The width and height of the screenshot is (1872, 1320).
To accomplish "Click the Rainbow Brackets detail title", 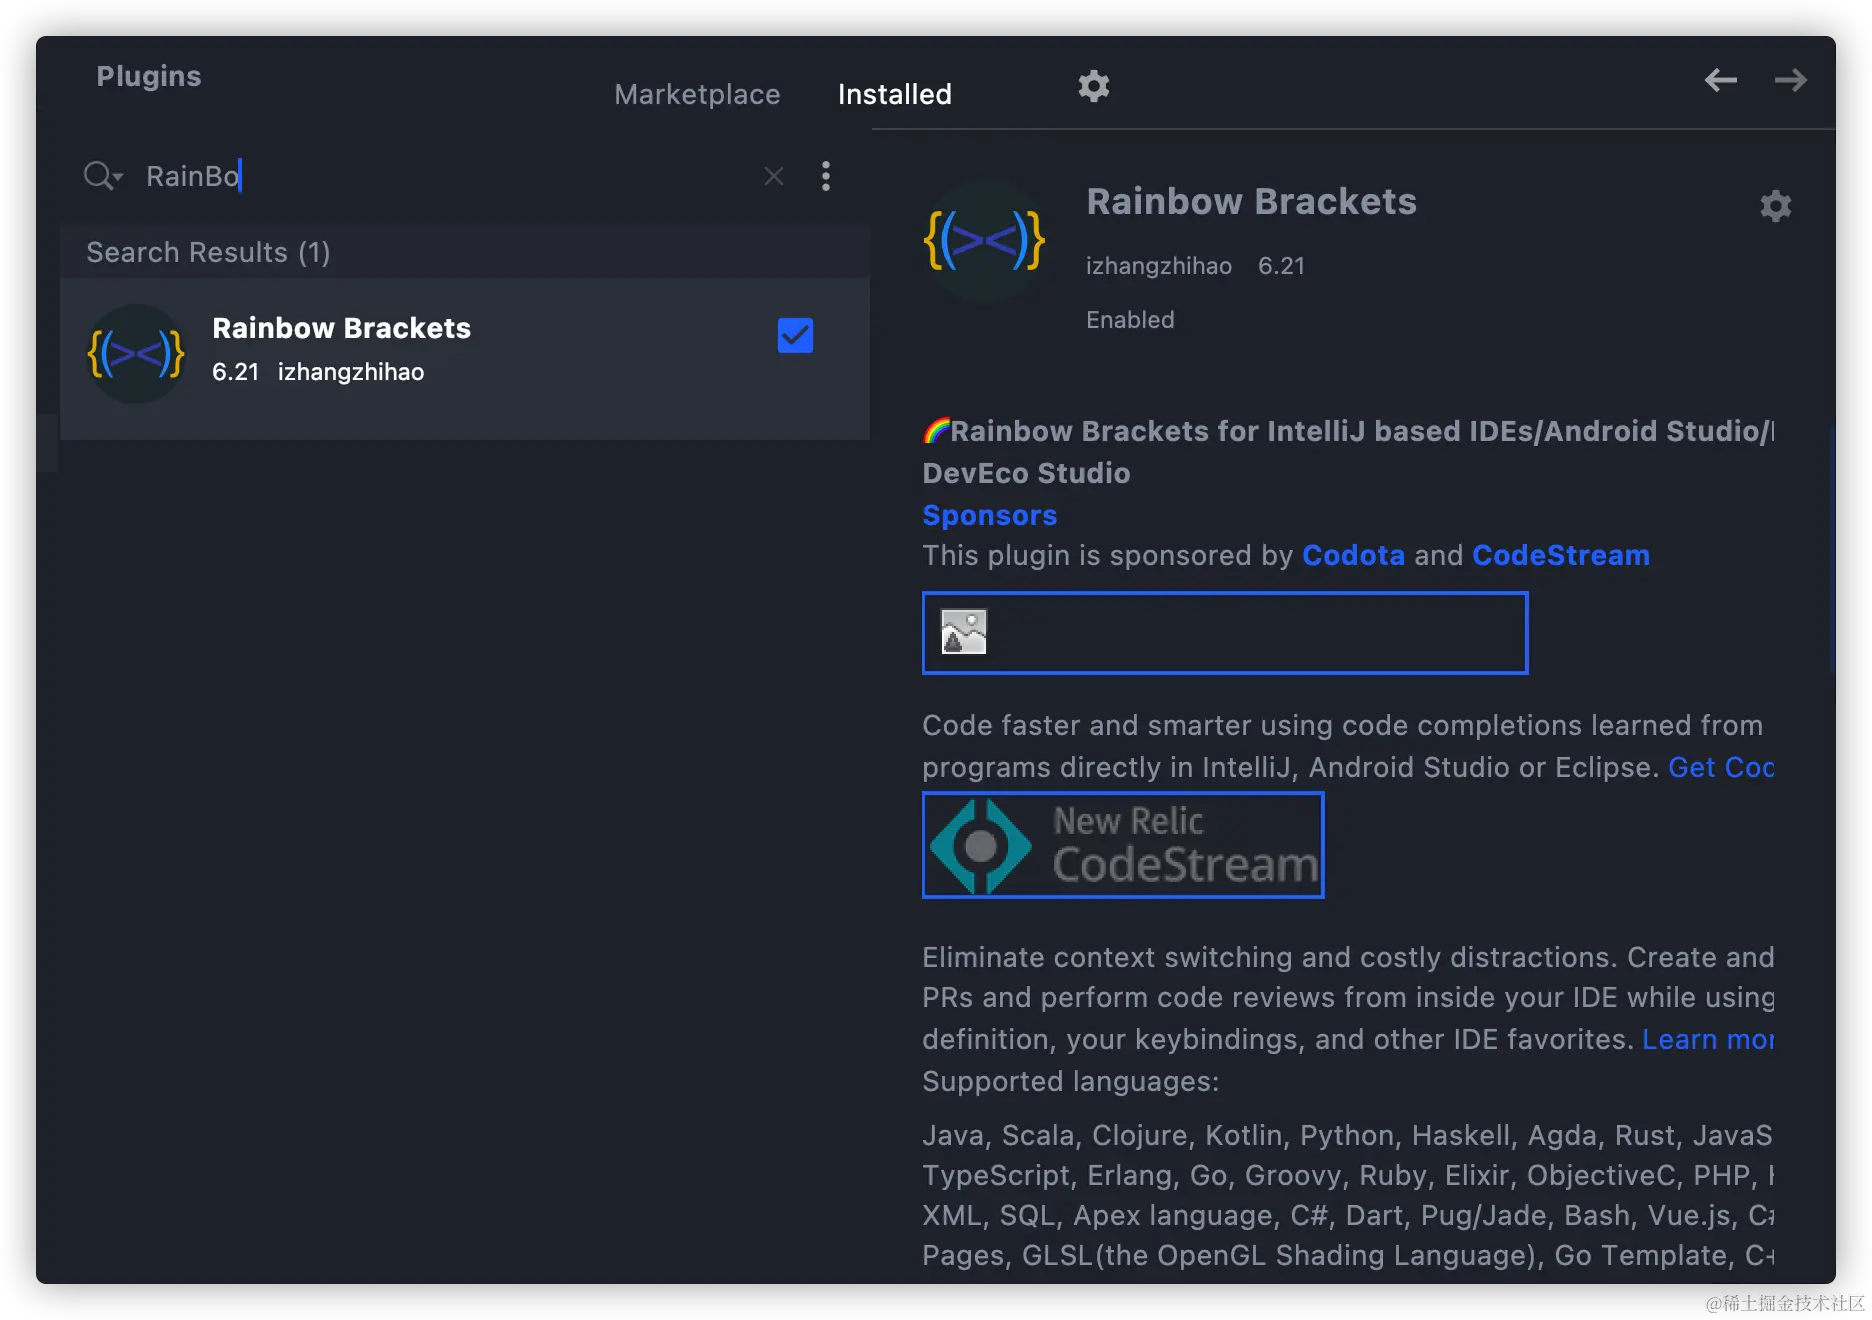I will point(1251,201).
